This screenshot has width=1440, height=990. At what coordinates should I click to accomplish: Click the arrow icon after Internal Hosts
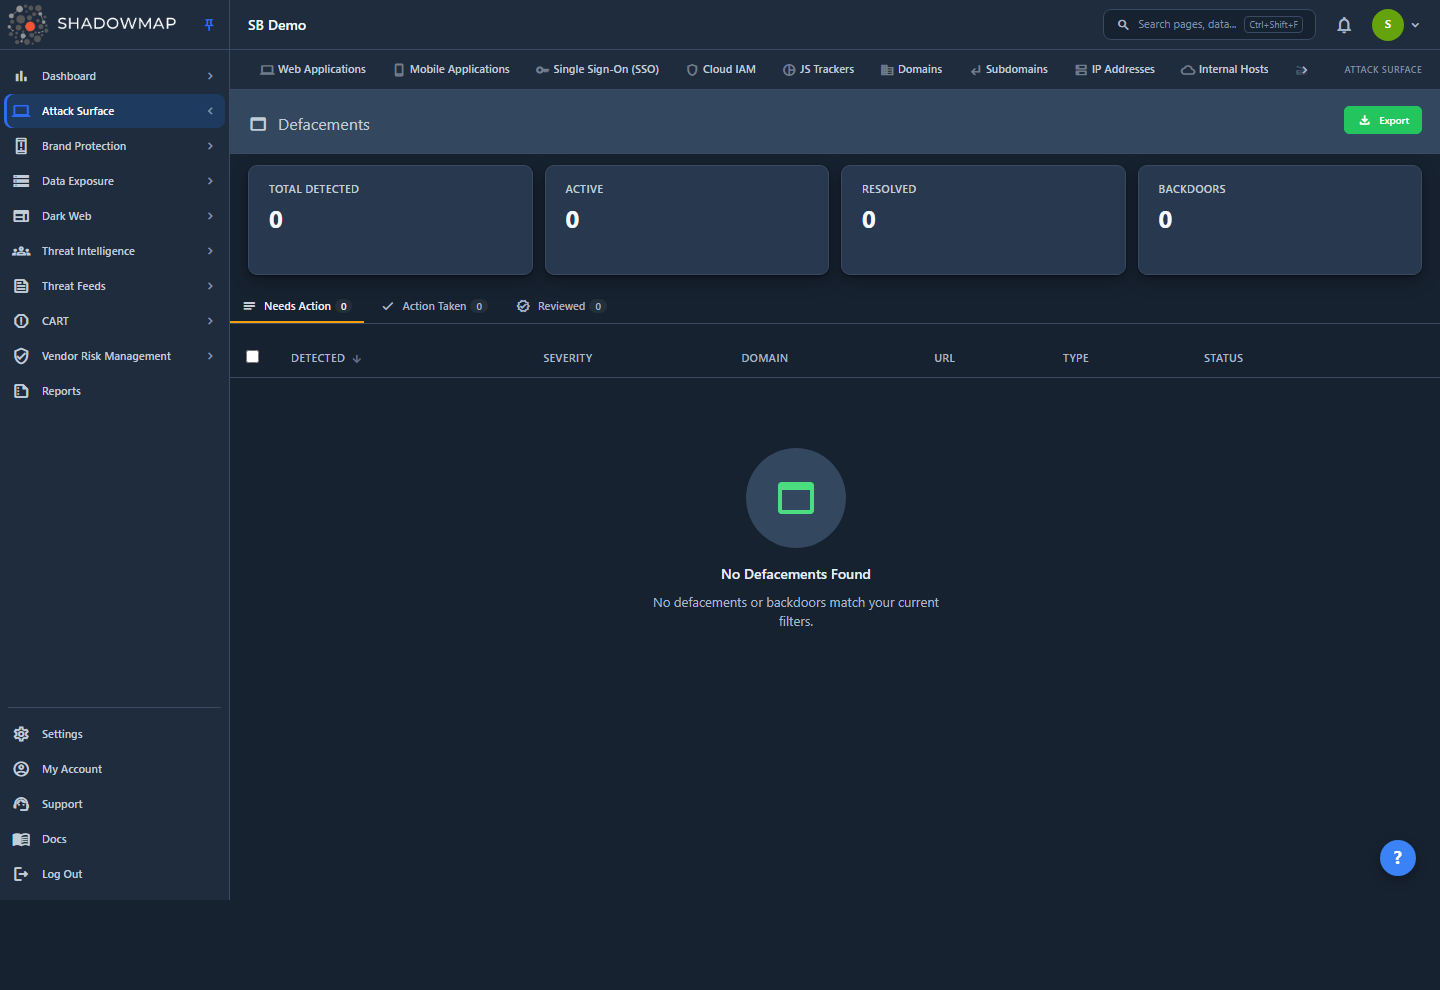[x=1301, y=70]
